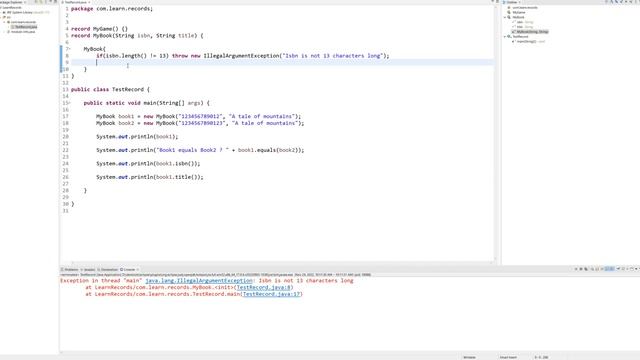
Task: Click the 'Book1 equals Book2' println line
Action: pyautogui.click(x=200, y=150)
